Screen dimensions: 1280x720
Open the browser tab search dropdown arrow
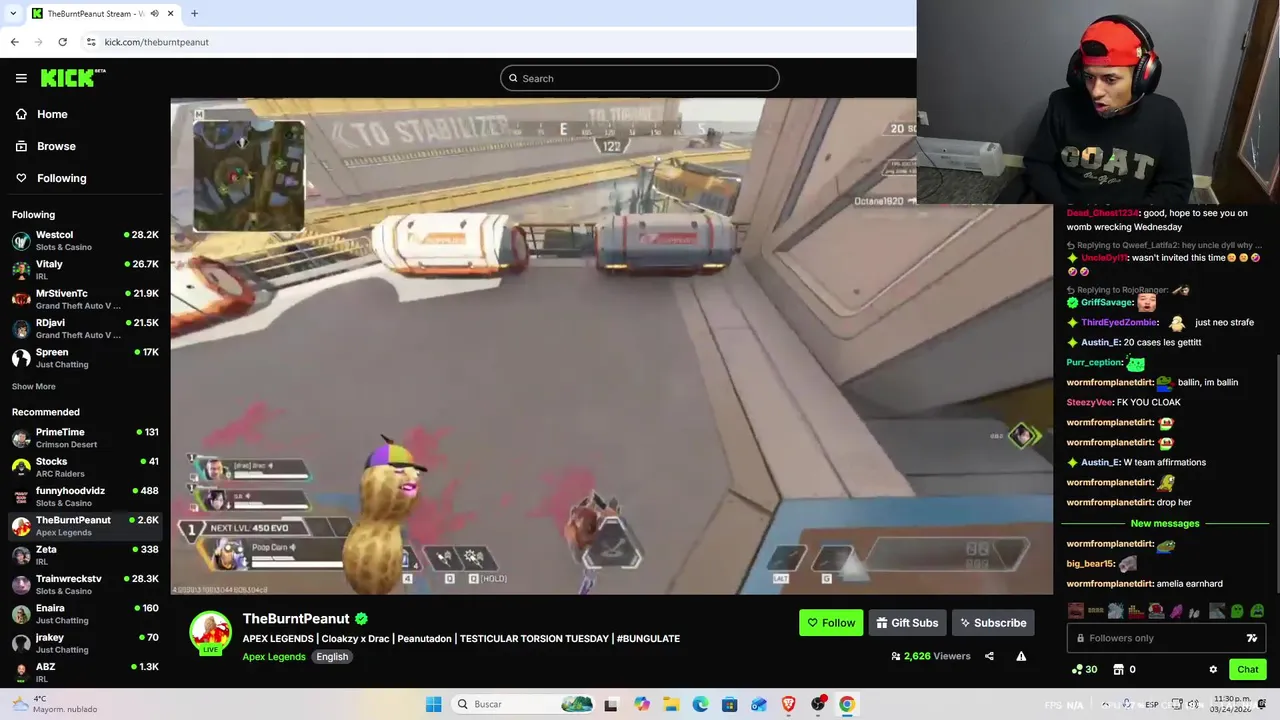[x=13, y=14]
